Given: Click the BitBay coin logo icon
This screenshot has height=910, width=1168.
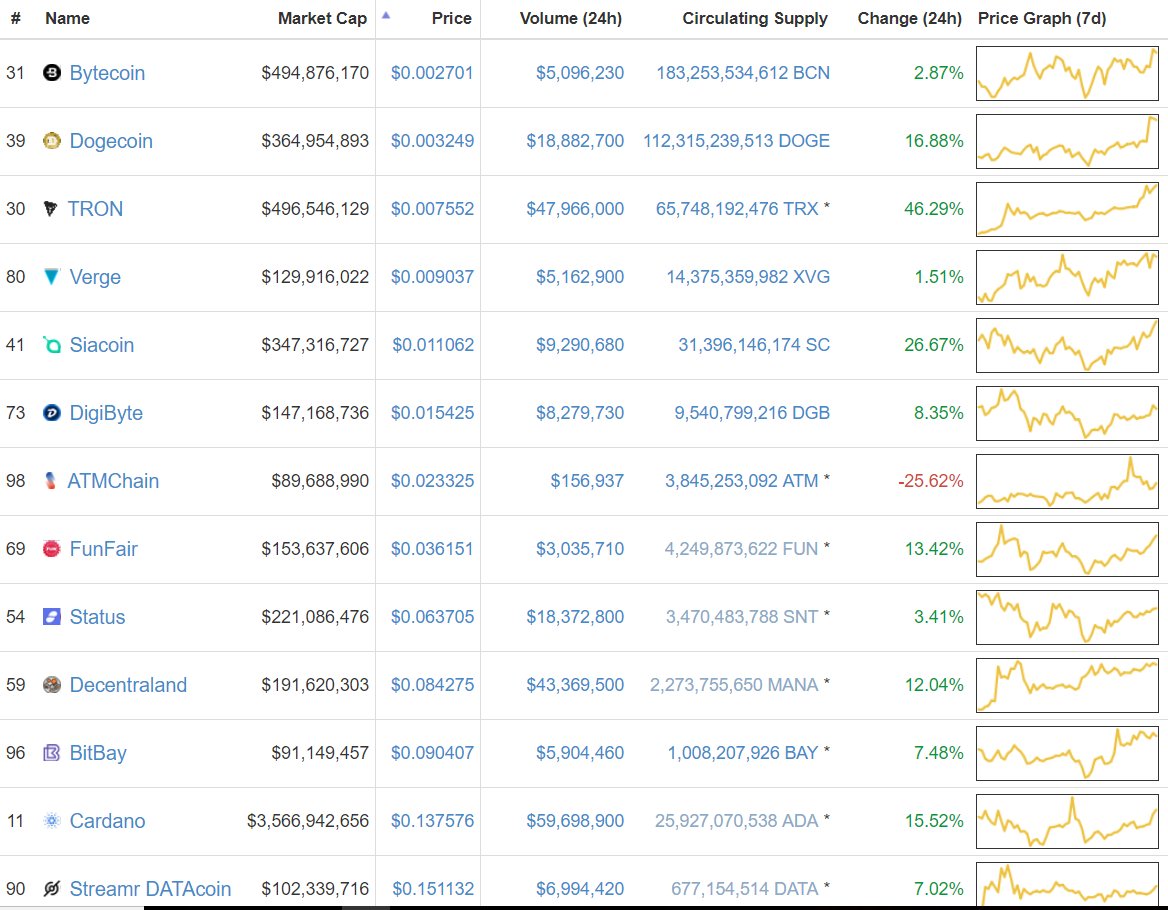Looking at the screenshot, I should (51, 753).
